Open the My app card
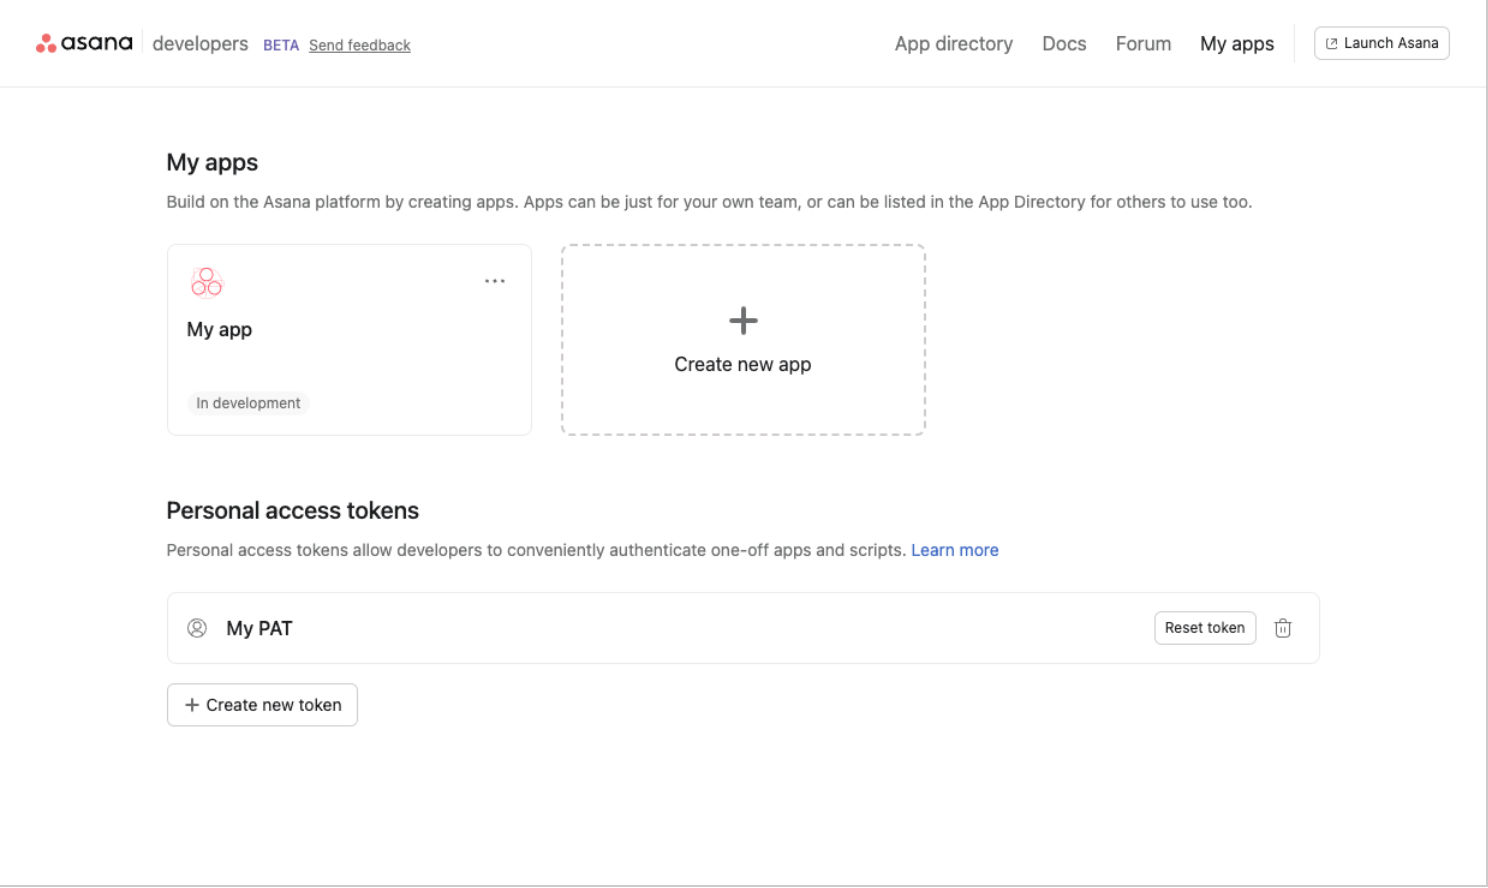1488x888 pixels. (349, 350)
